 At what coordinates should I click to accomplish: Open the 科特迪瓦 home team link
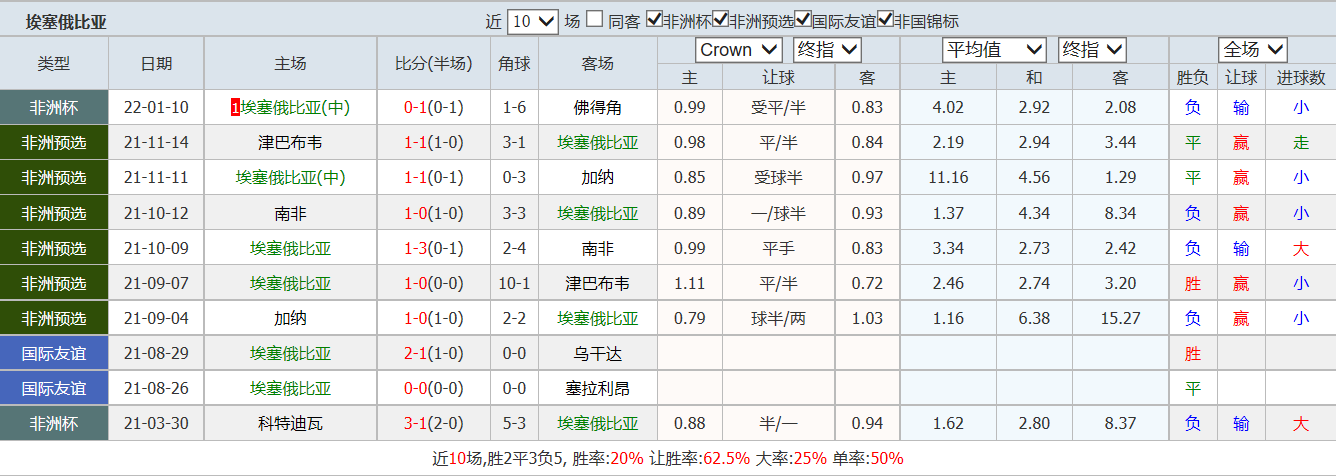291,424
